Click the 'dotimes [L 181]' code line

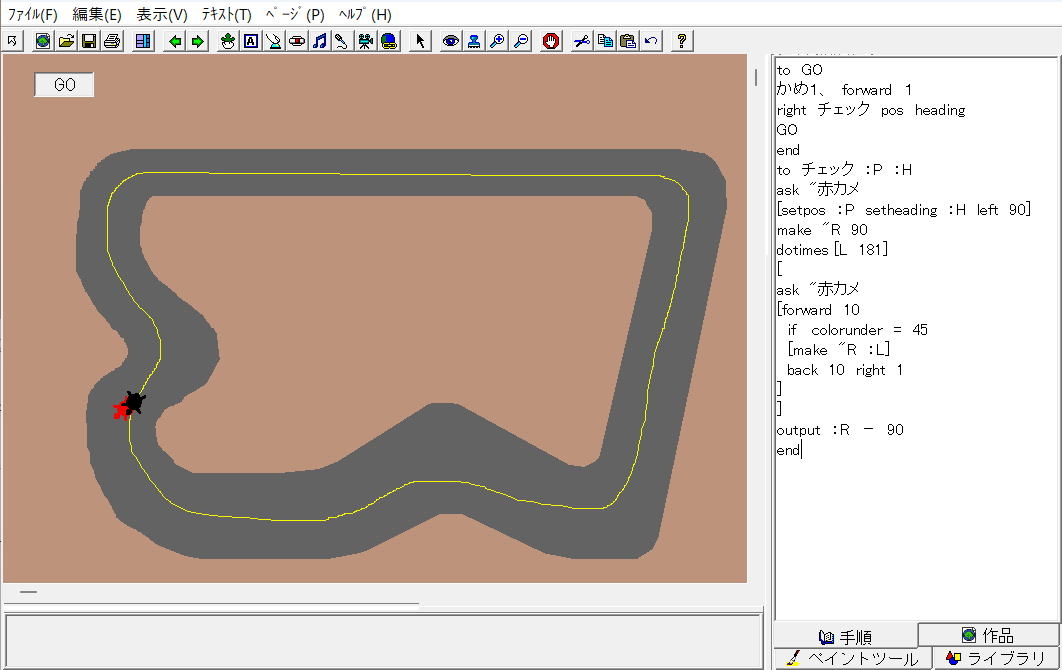tap(832, 250)
